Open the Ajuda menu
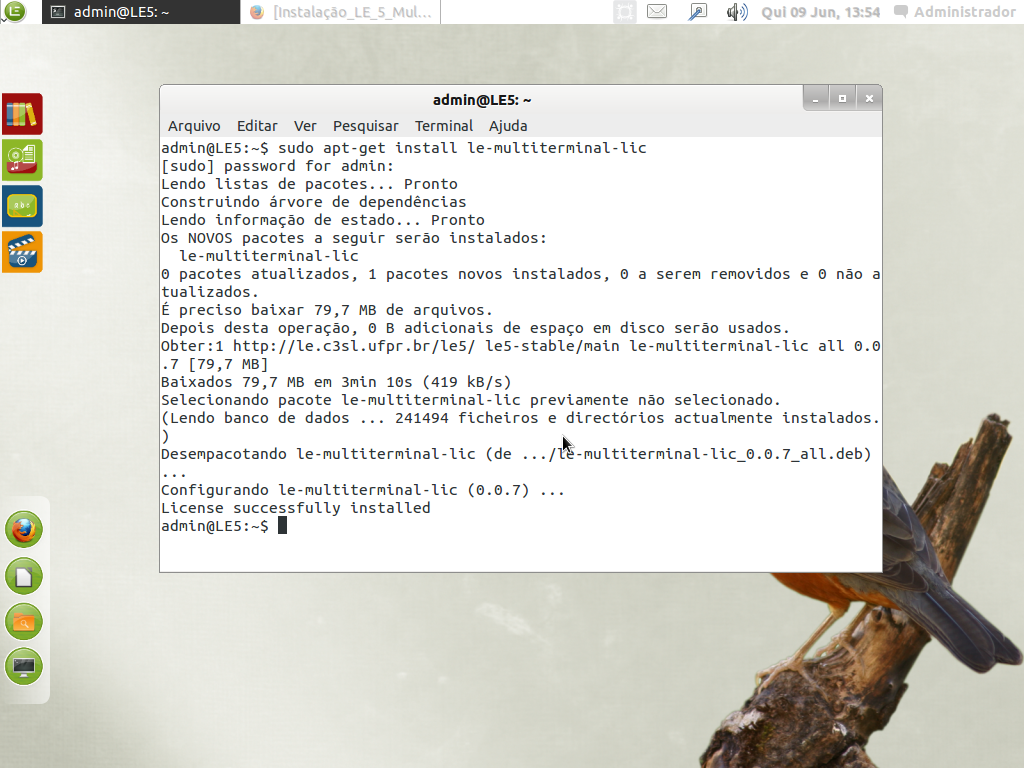 (x=508, y=126)
